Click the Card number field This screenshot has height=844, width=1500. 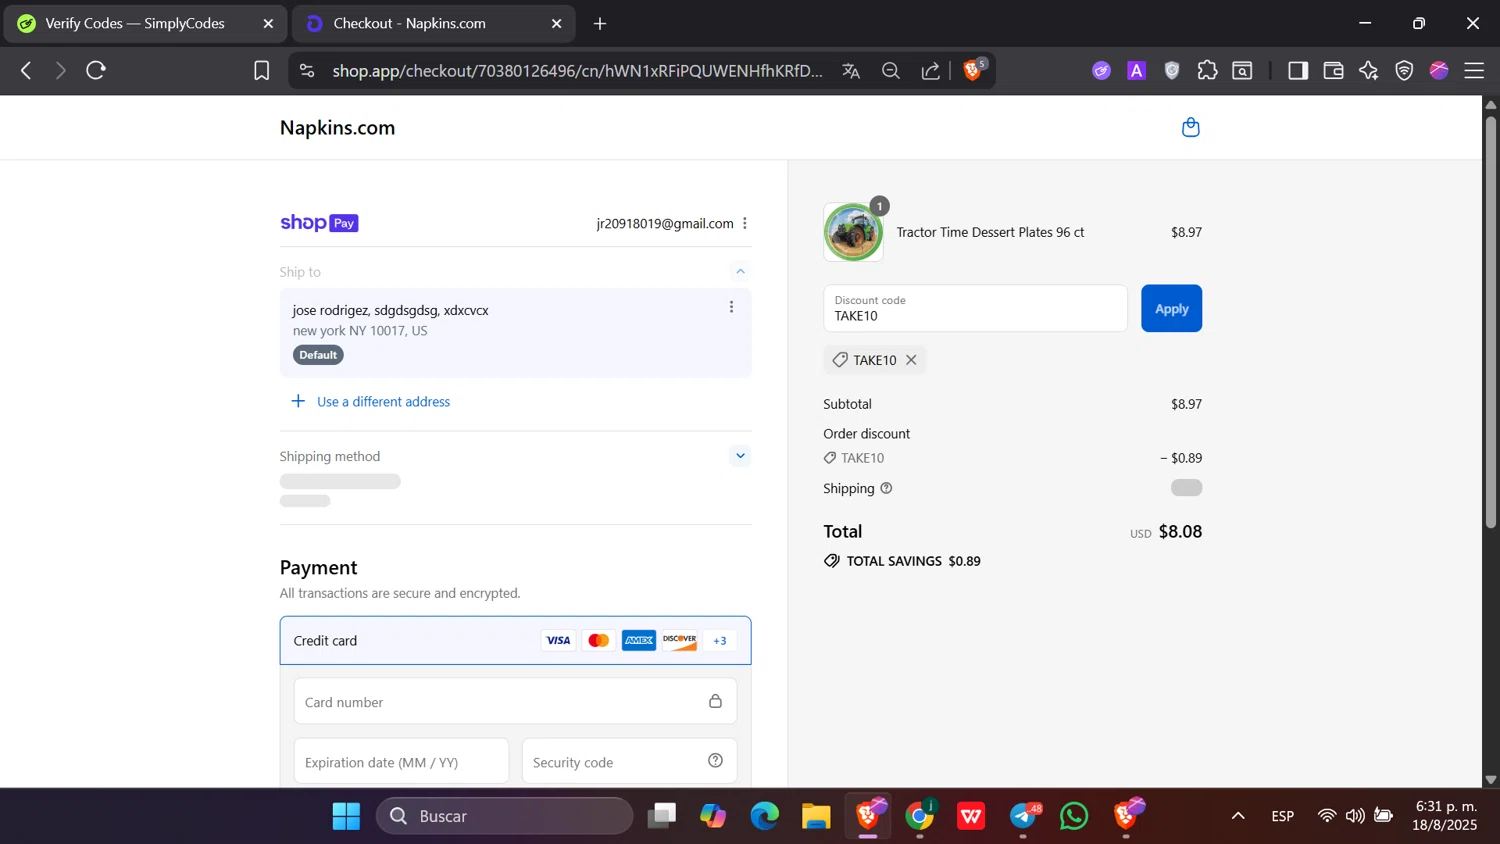tap(515, 701)
